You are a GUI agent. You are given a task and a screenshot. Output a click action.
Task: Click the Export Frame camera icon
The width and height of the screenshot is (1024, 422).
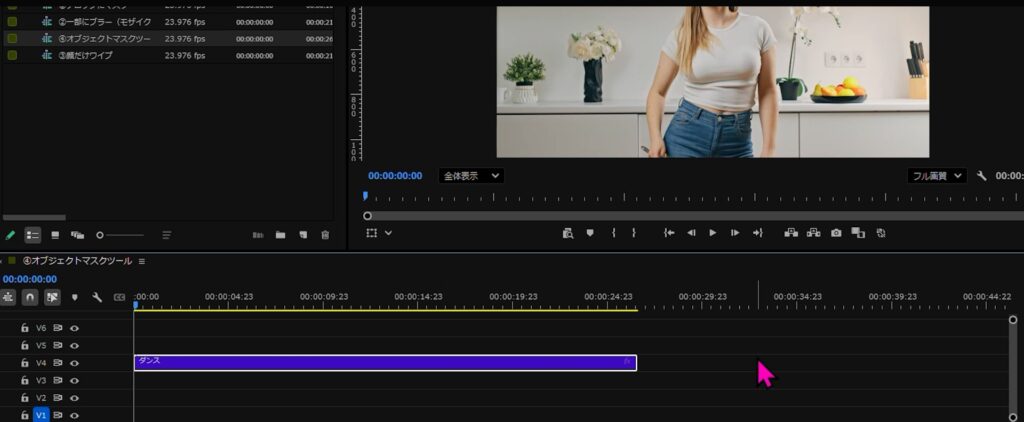835,233
